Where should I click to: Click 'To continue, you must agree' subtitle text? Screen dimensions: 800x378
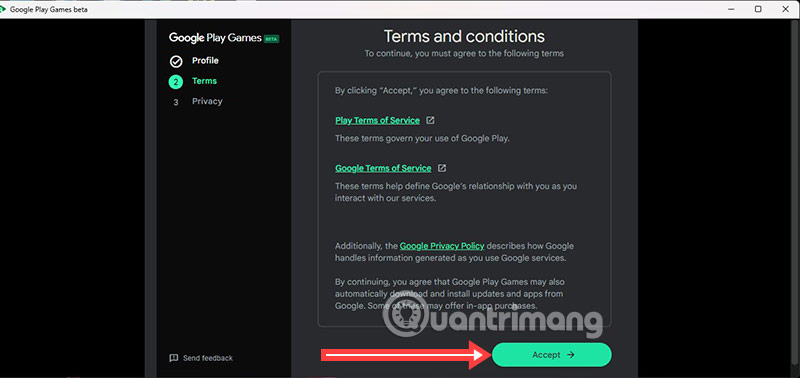tap(464, 54)
